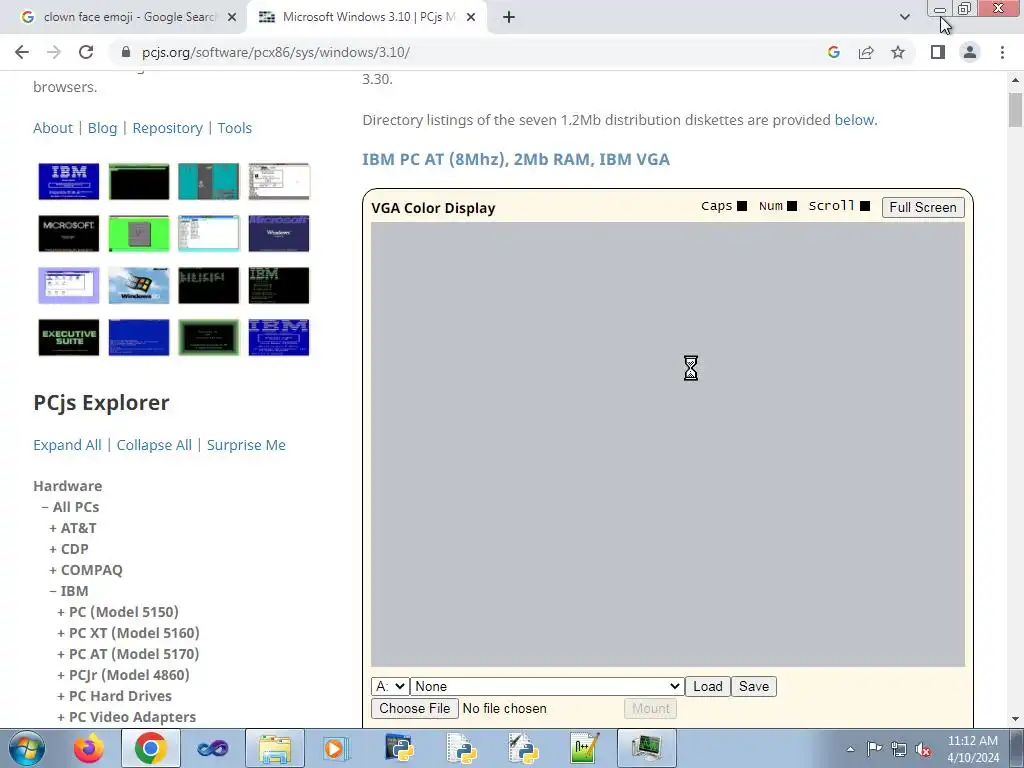Screen dimensions: 1024x768
Task: Expand the AT&T tree node
Action: (x=72, y=528)
